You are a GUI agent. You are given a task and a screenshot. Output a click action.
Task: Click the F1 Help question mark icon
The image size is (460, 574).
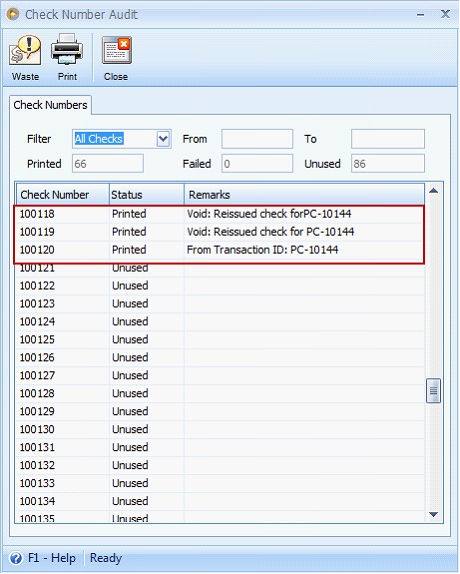click(x=16, y=559)
